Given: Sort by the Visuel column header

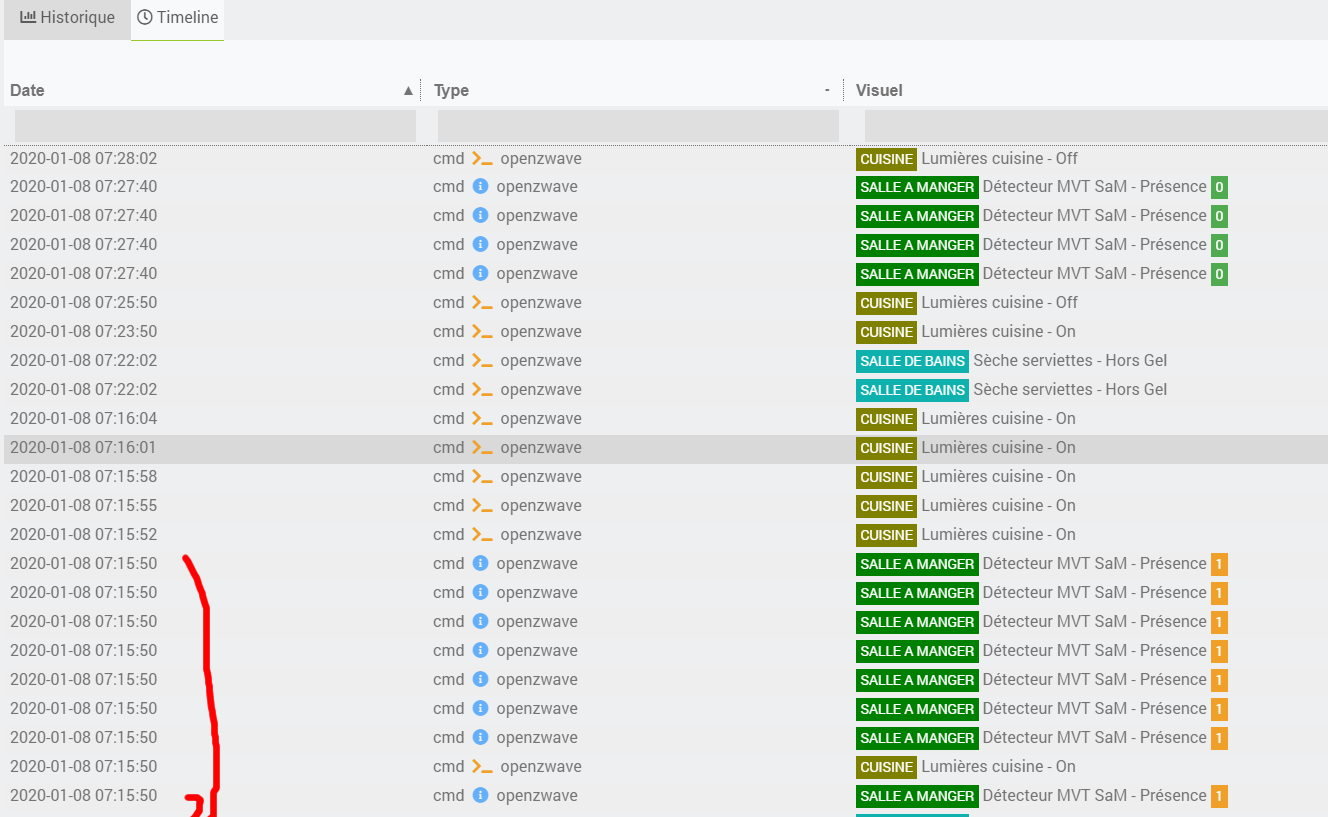Looking at the screenshot, I should tap(879, 90).
